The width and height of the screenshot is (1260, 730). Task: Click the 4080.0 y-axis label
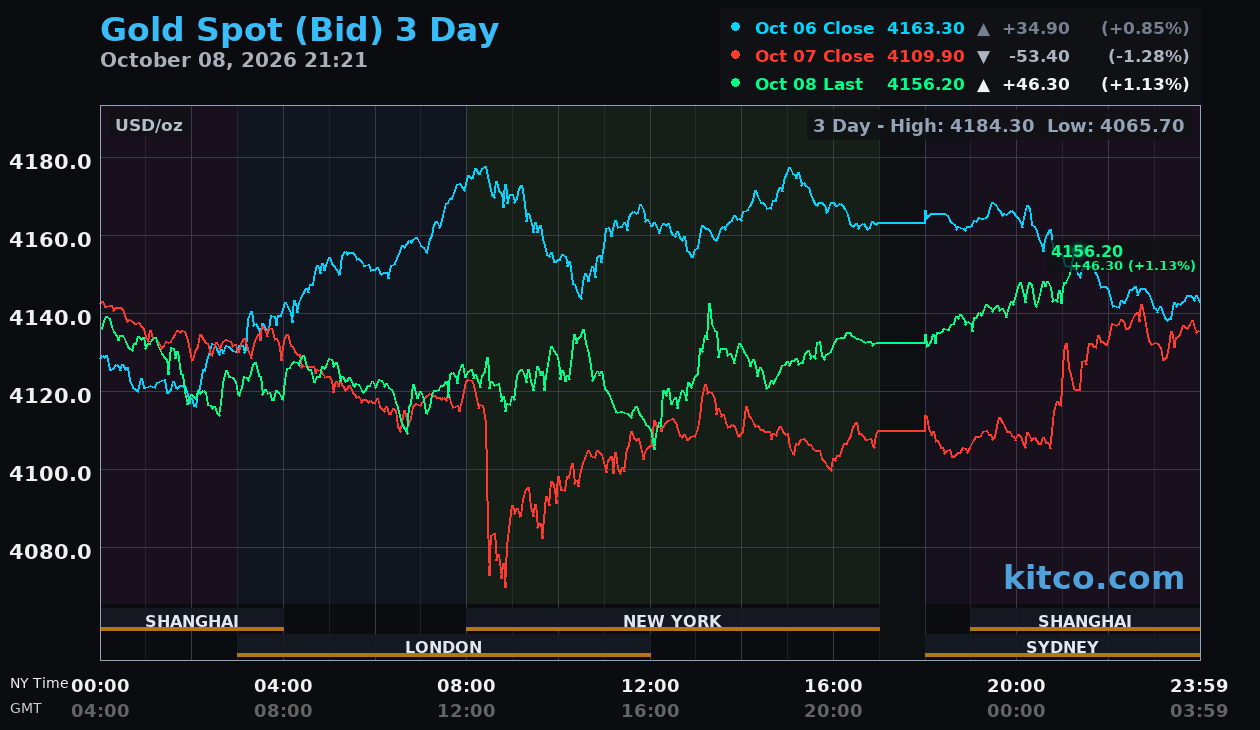(x=50, y=551)
